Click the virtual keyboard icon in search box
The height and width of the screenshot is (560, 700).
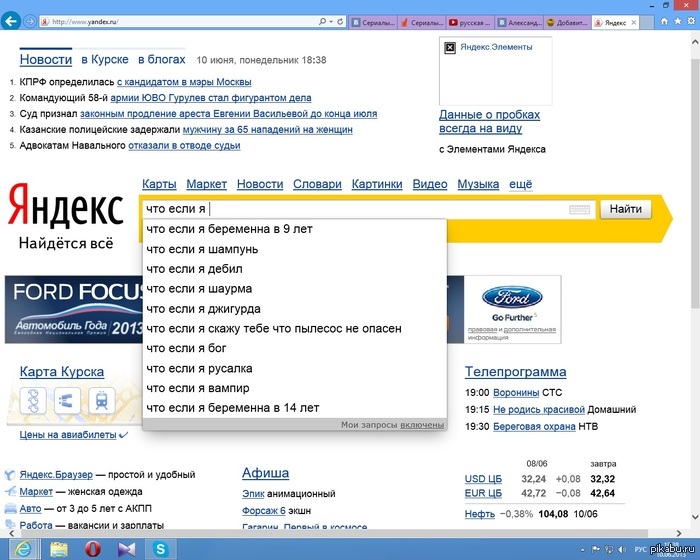[x=579, y=209]
